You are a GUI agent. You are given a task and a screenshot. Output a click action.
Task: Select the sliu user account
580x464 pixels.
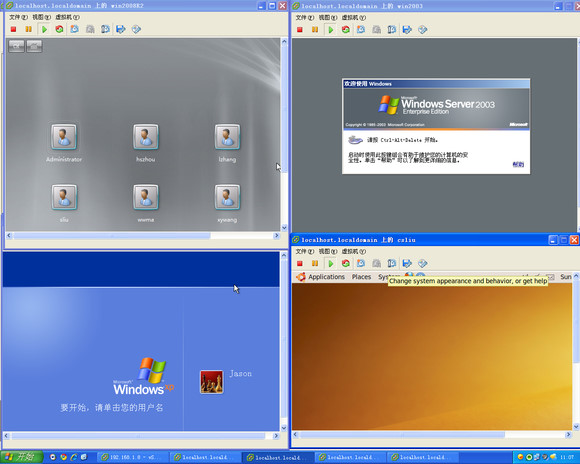click(x=64, y=203)
